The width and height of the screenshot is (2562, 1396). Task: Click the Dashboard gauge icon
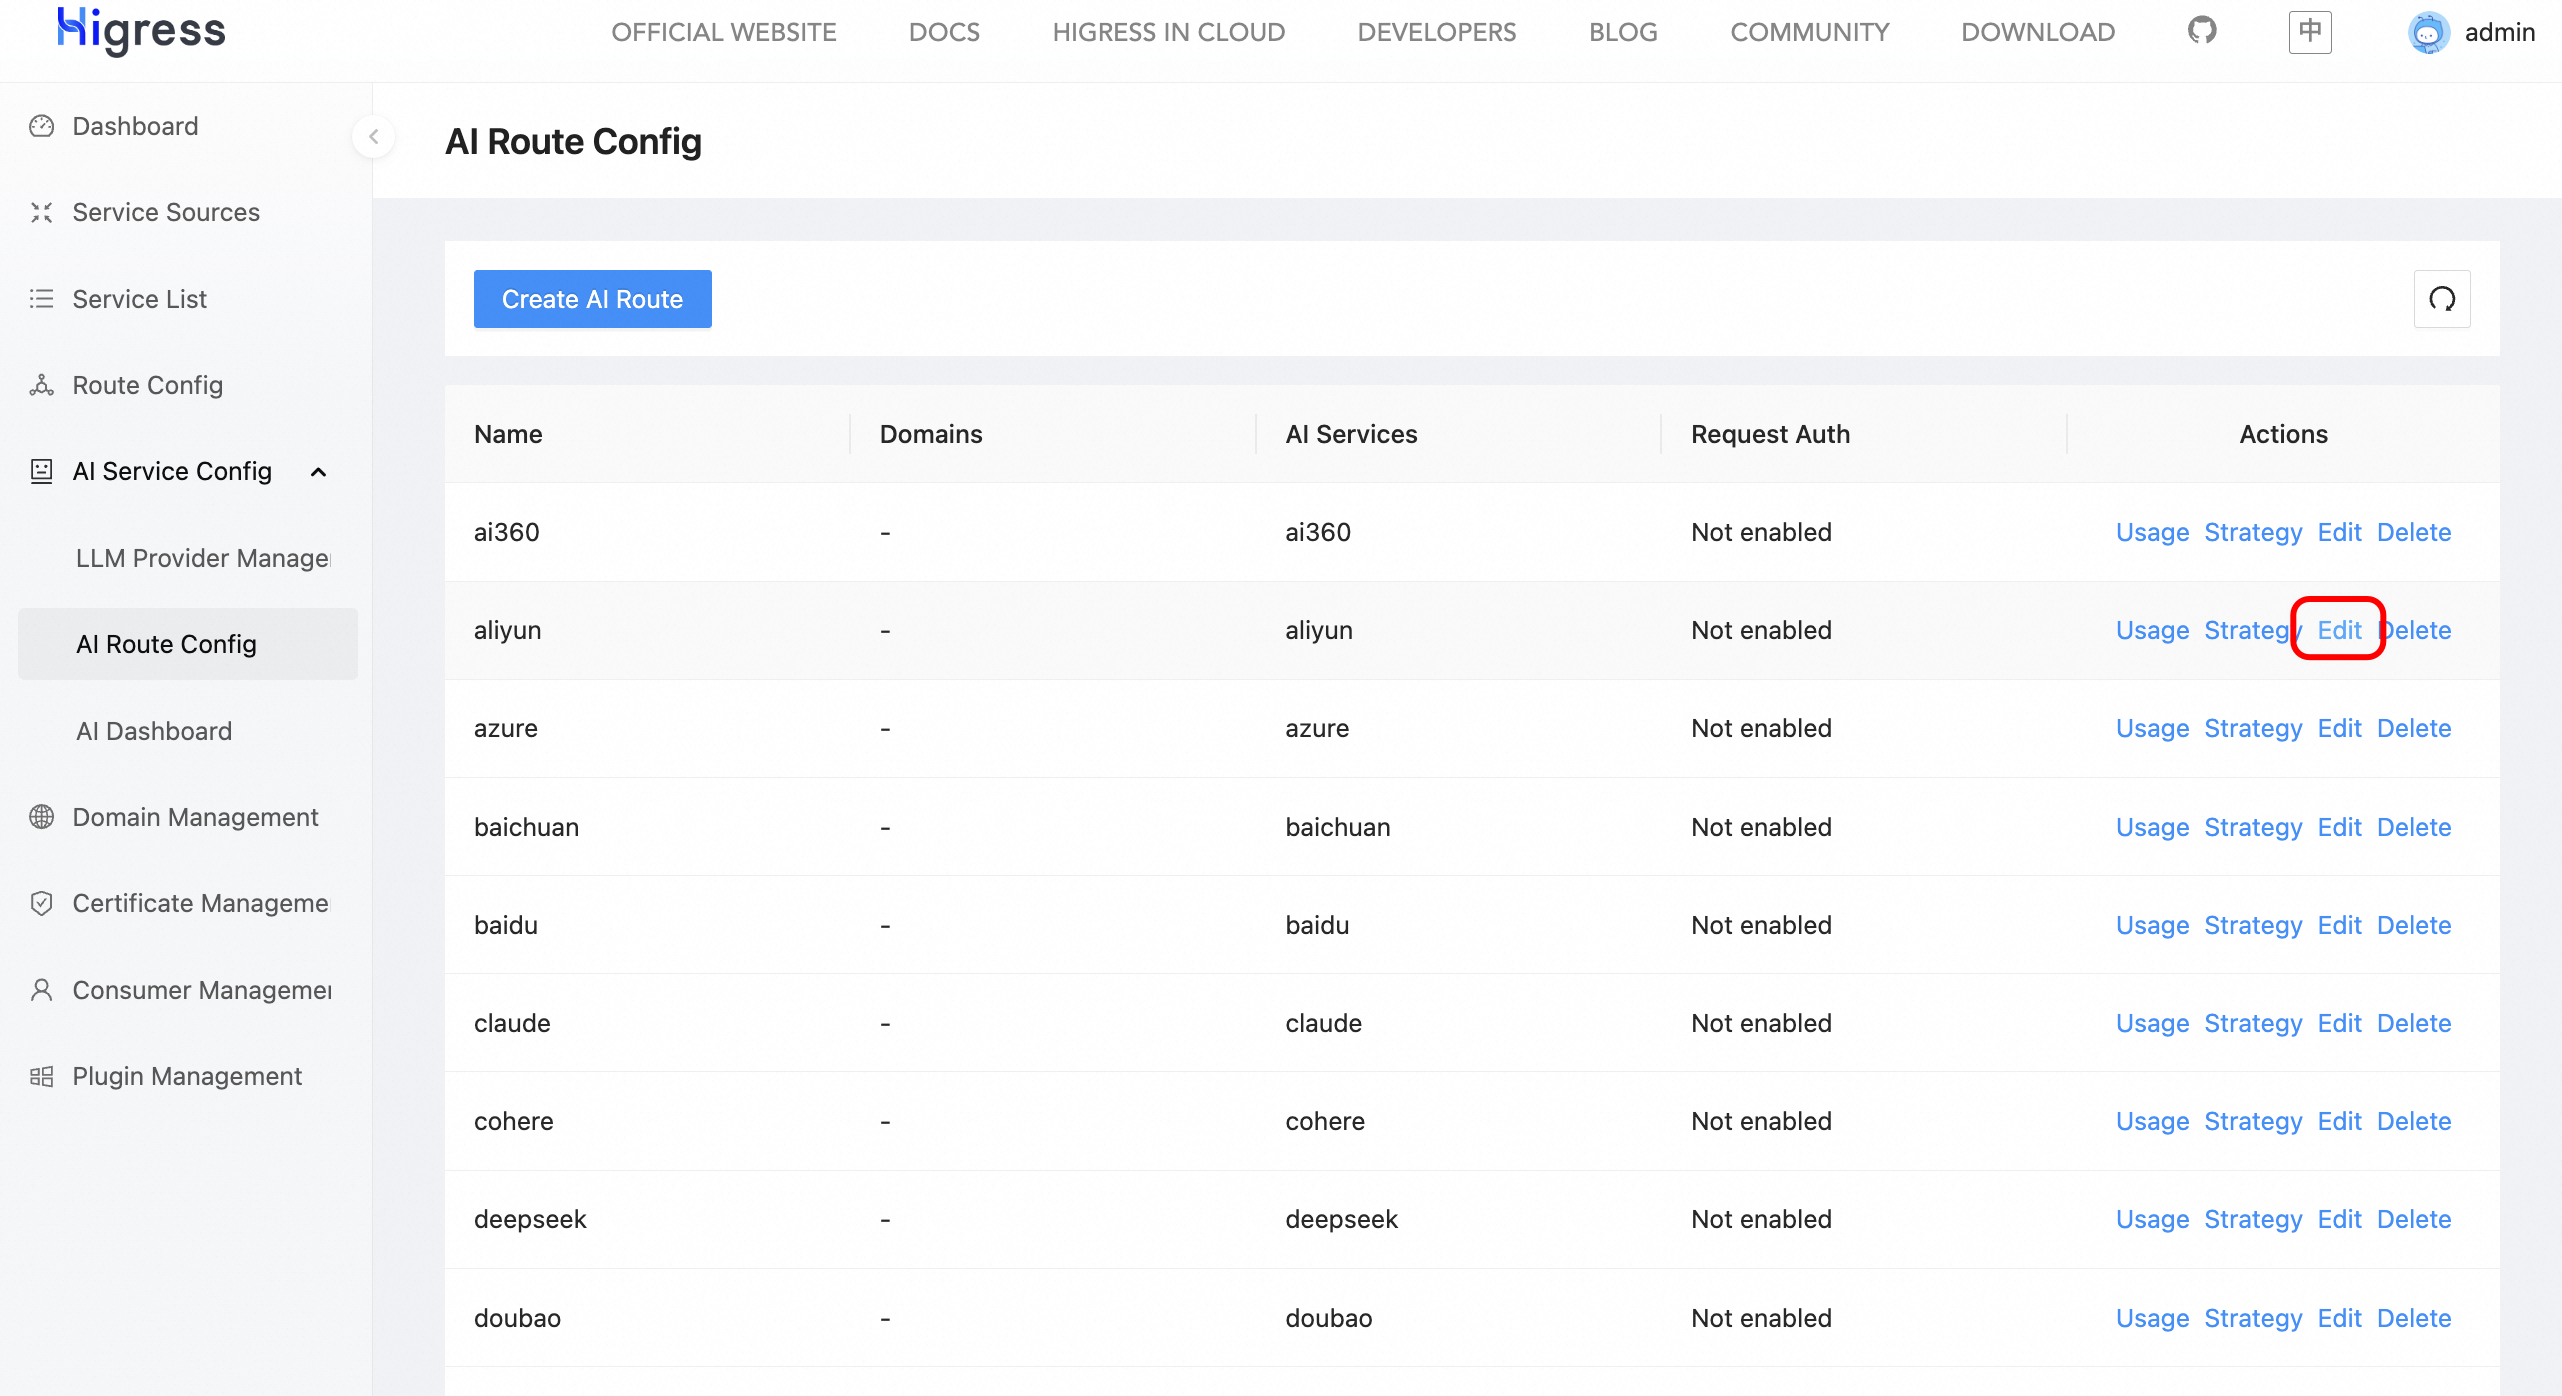(41, 126)
